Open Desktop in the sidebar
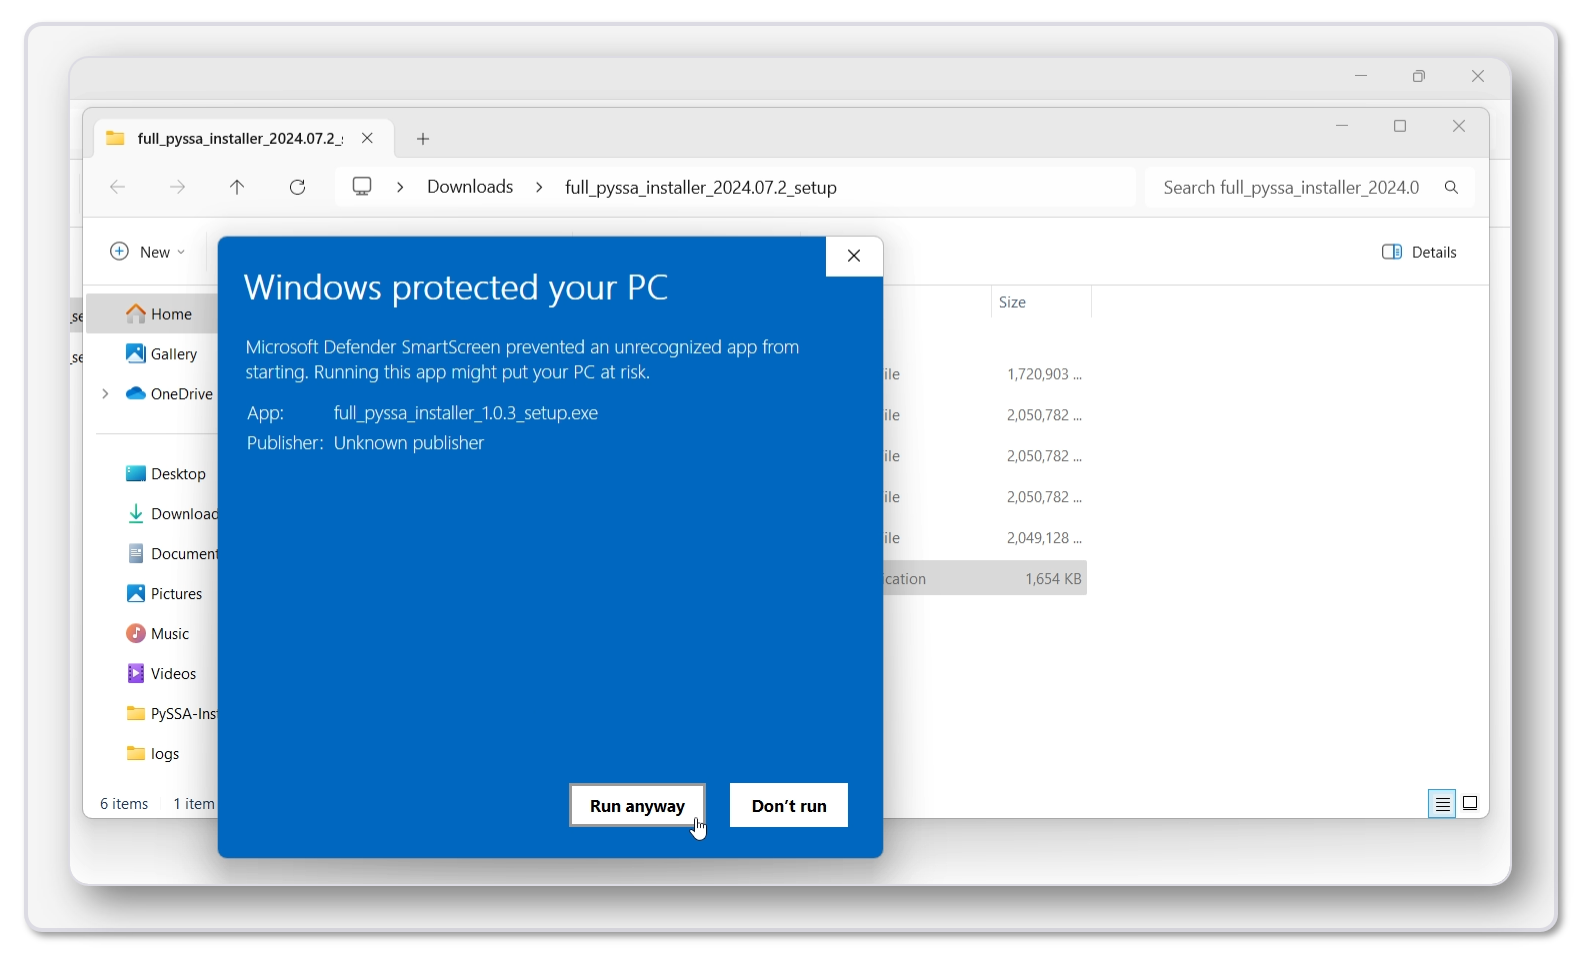The image size is (1590, 961). click(x=165, y=474)
